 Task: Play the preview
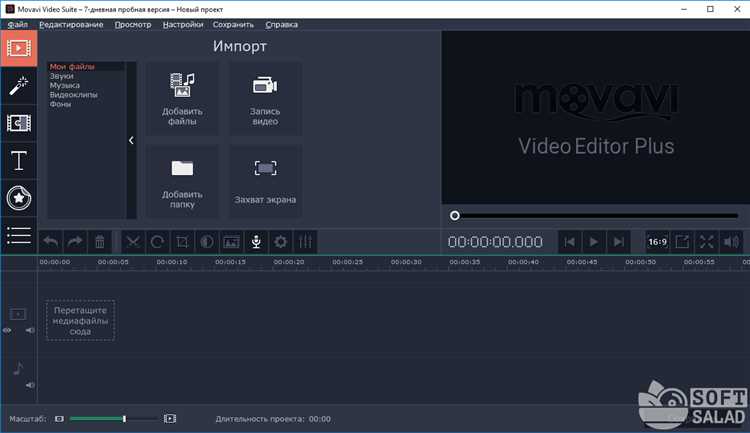click(x=594, y=242)
